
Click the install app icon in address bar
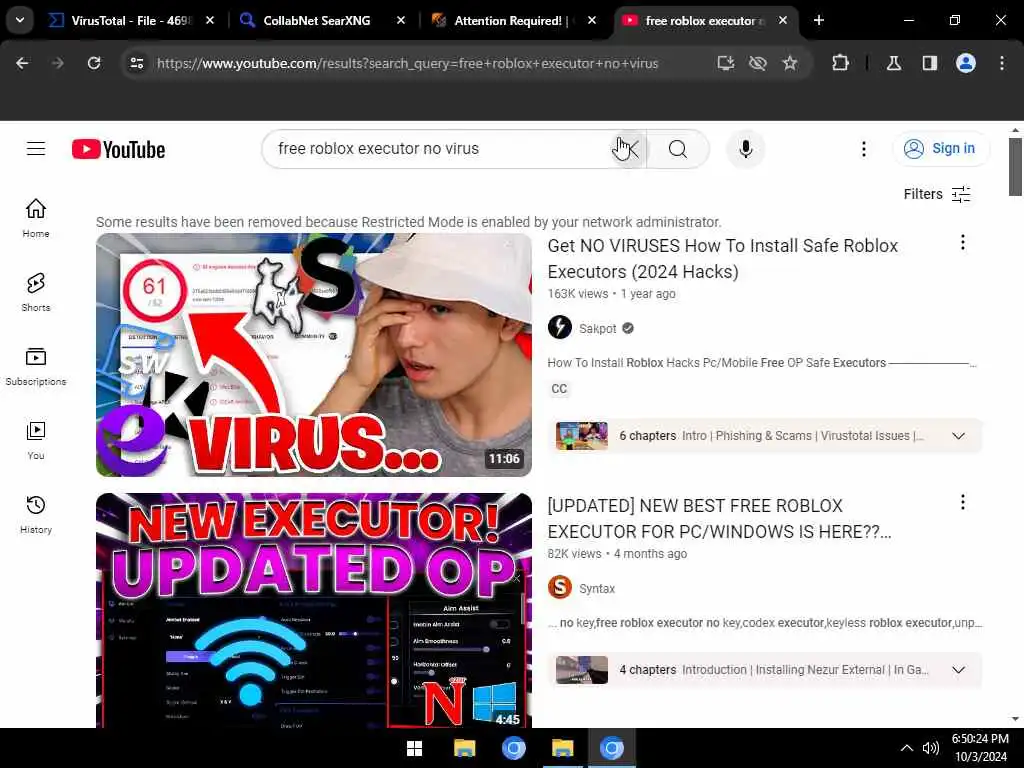(x=726, y=63)
